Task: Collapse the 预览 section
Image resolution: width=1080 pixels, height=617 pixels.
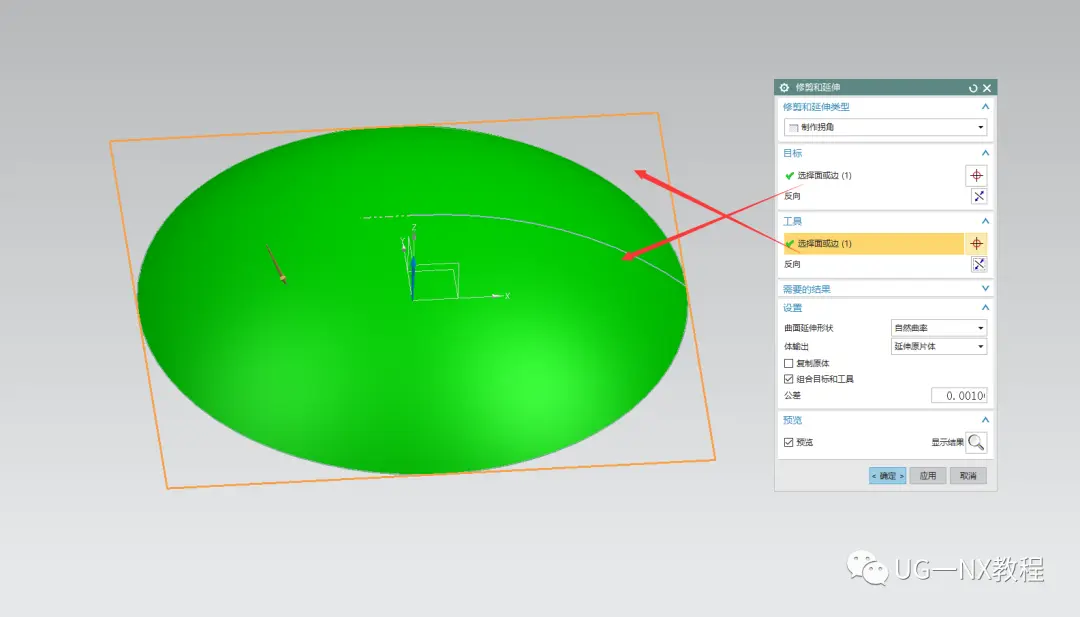Action: (985, 420)
